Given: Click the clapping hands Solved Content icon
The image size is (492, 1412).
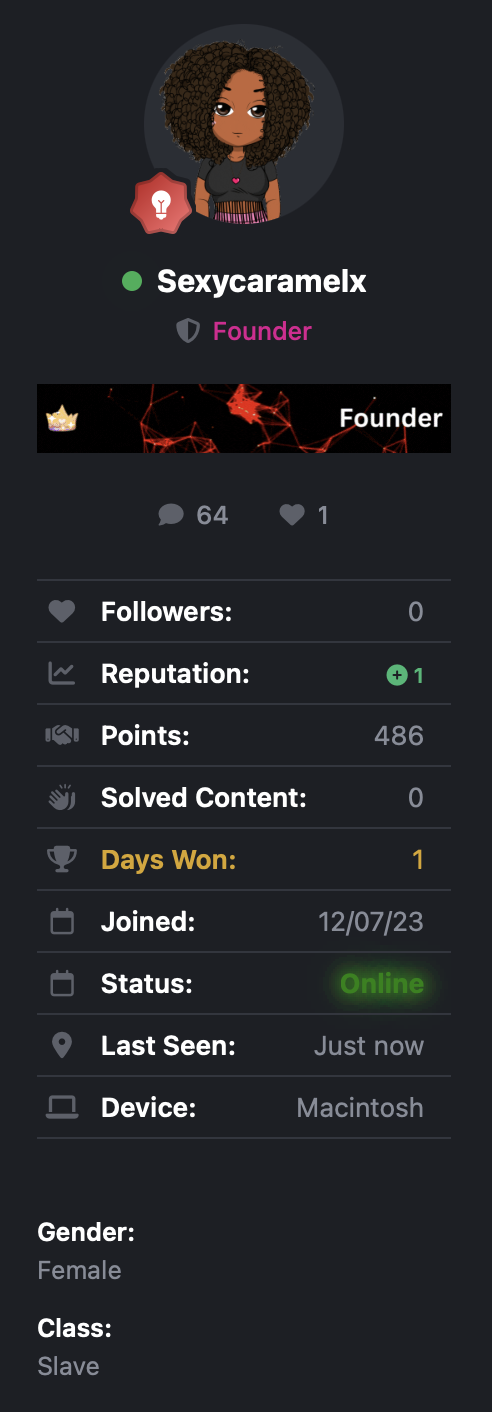Looking at the screenshot, I should pyautogui.click(x=62, y=798).
